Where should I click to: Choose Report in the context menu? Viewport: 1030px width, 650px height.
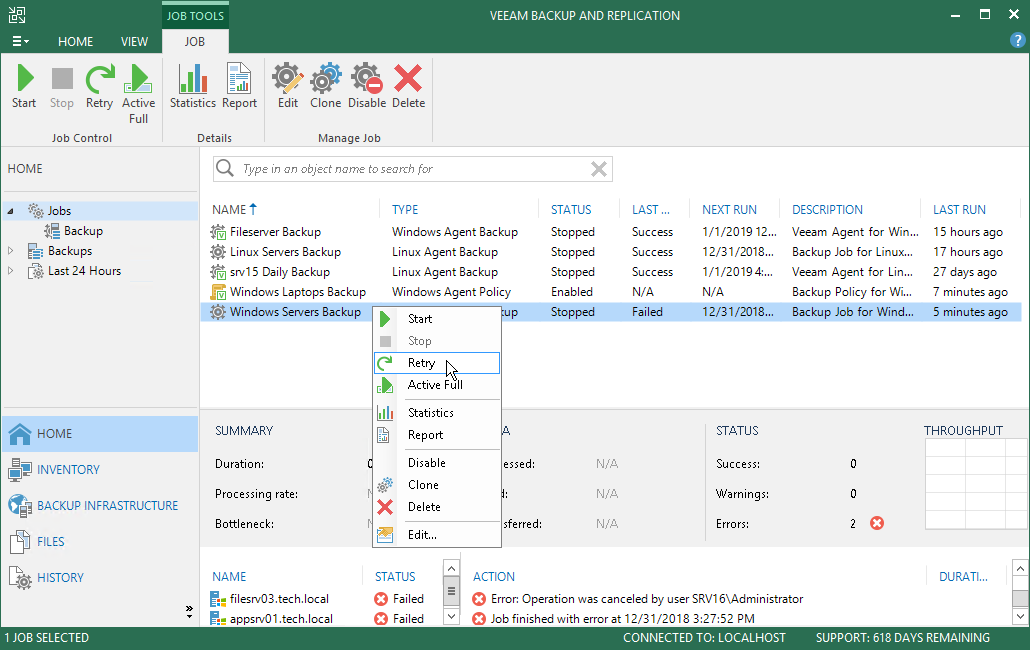coord(437,435)
